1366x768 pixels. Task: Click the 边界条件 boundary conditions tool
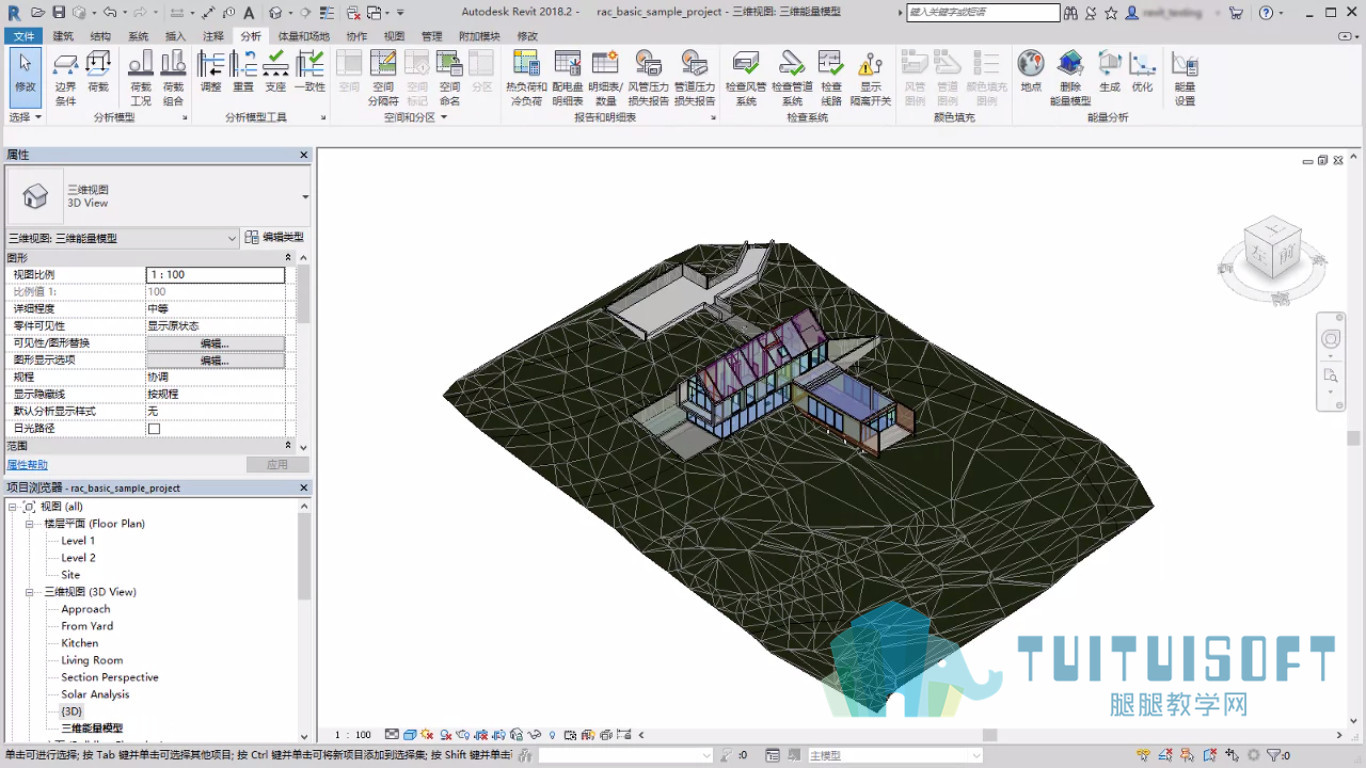[65, 78]
